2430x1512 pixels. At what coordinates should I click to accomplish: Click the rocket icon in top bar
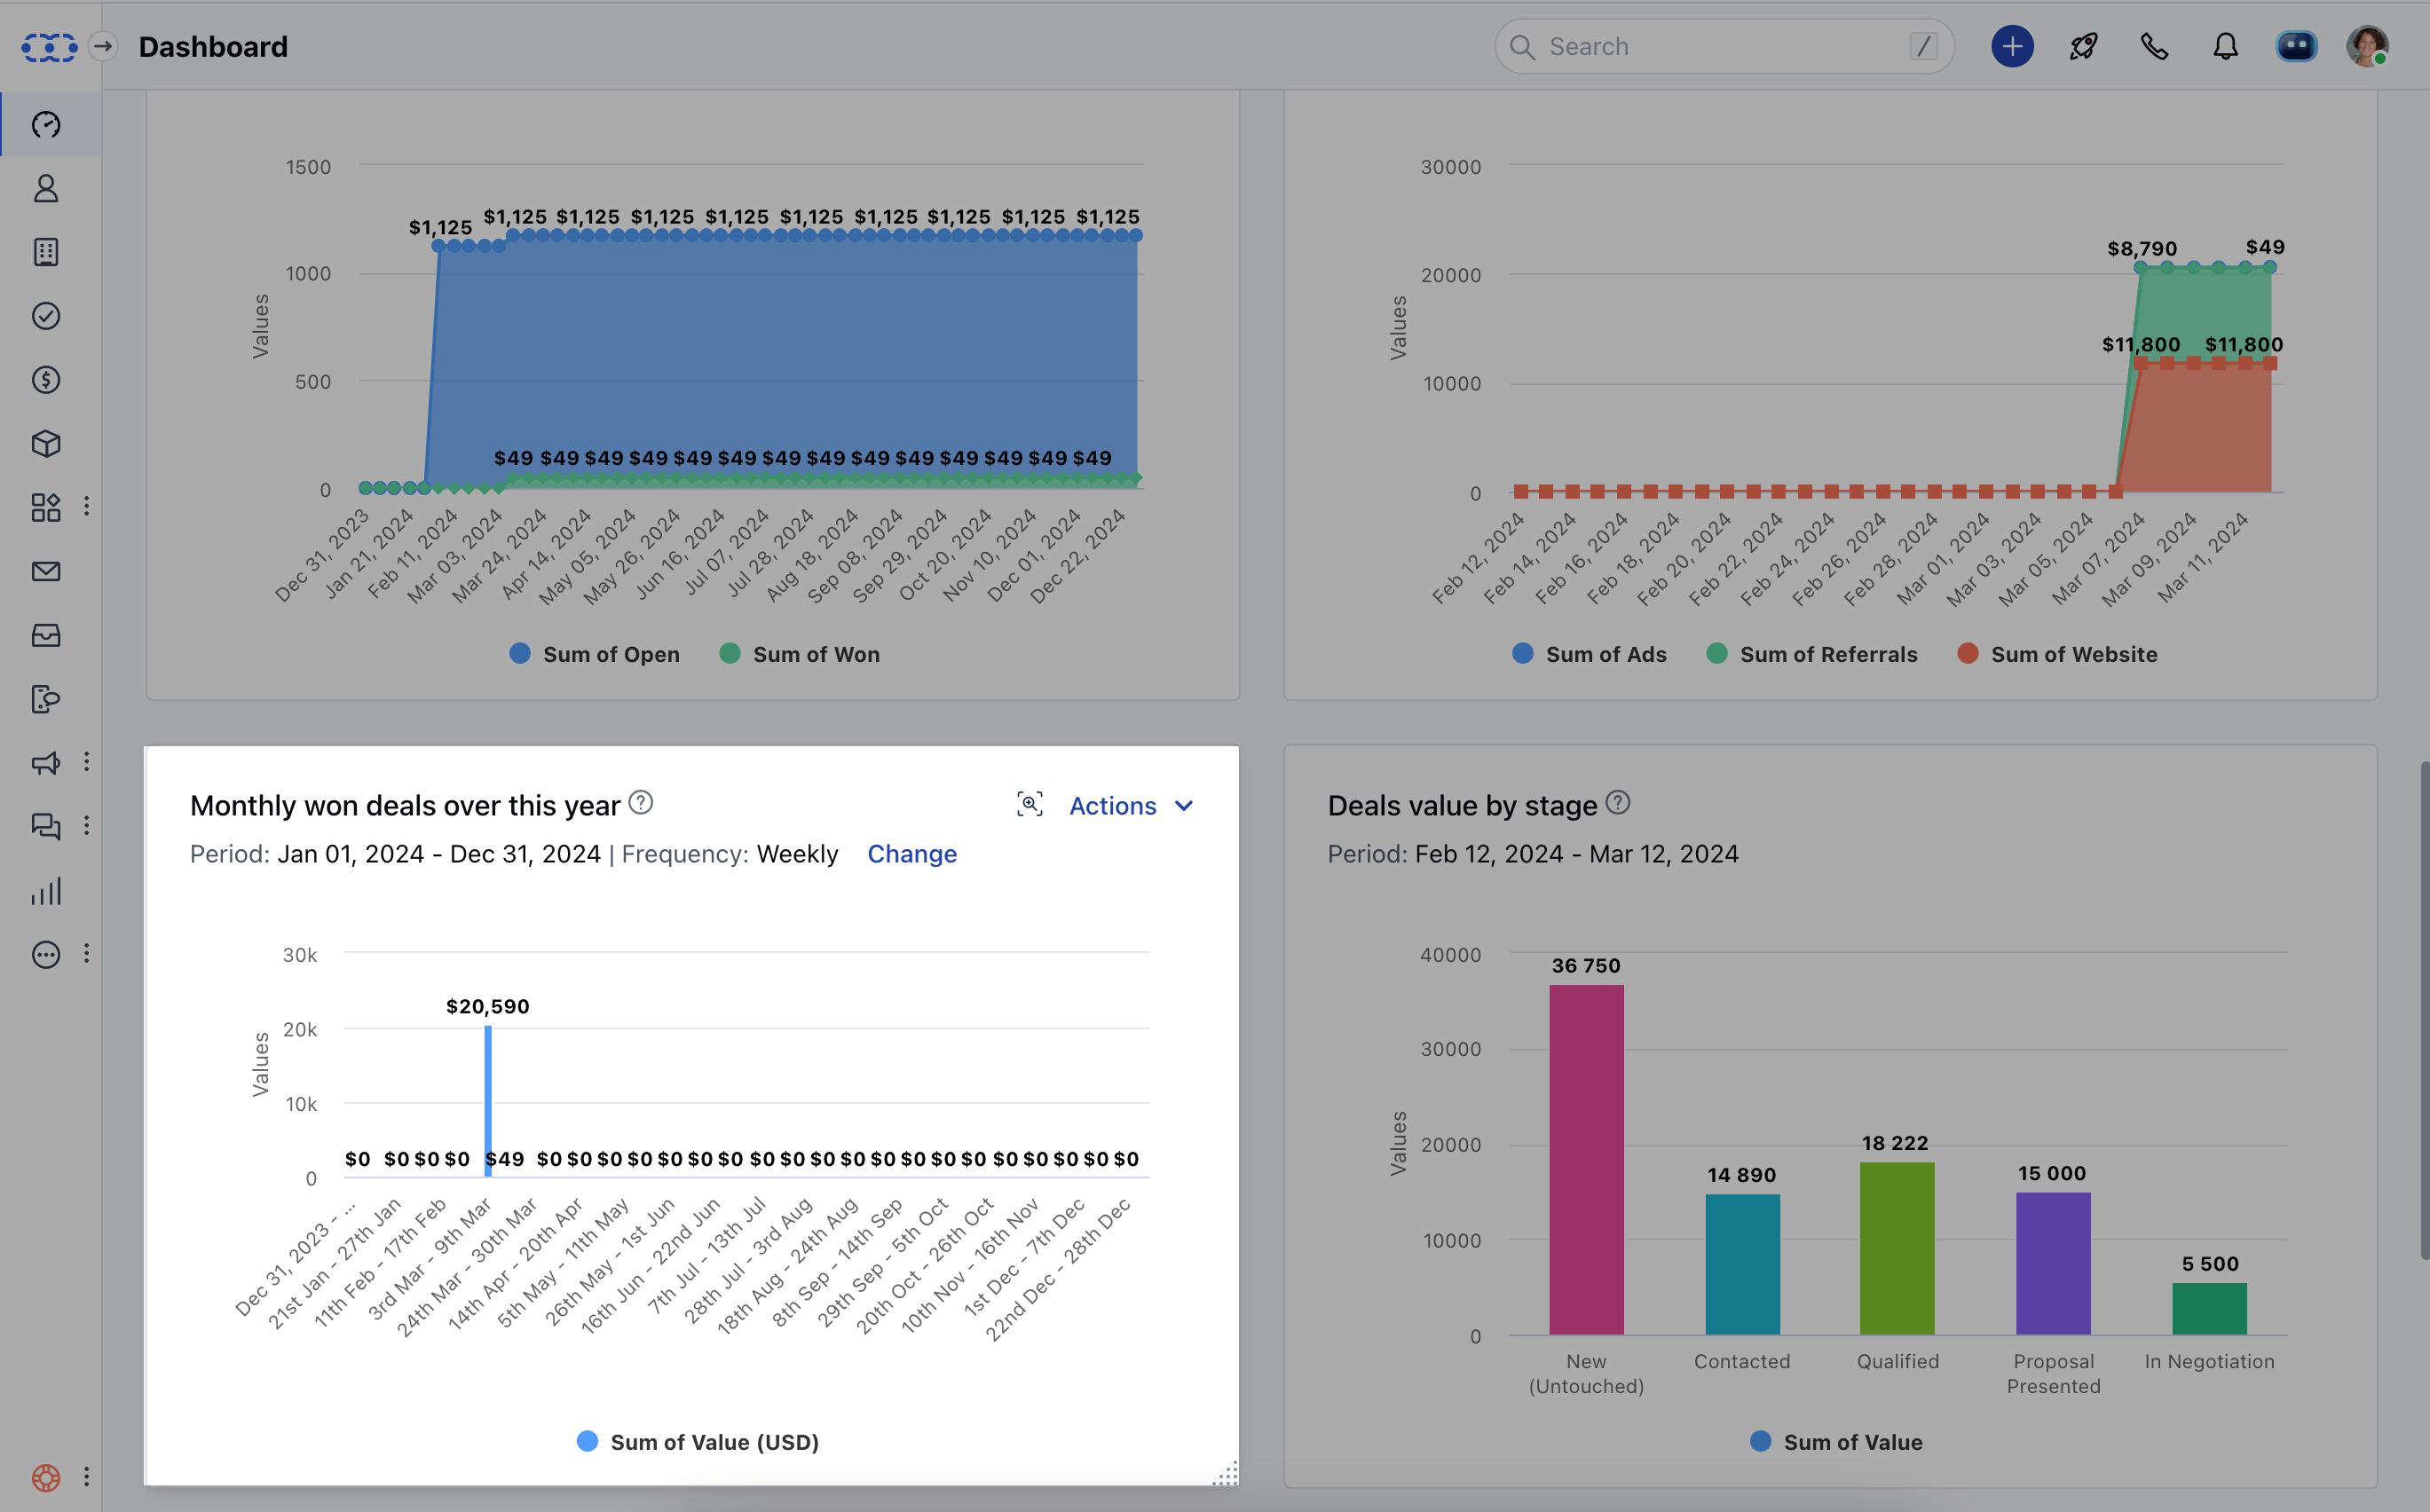click(2083, 47)
